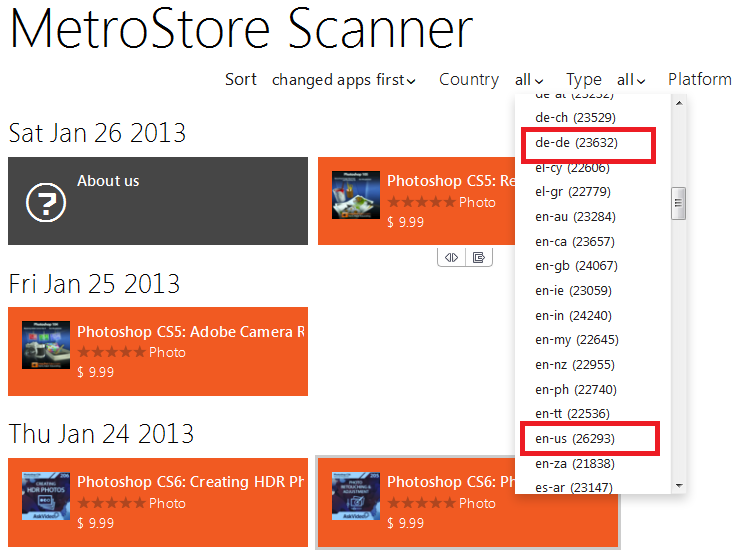Click the copy icon under Photoshop CS5 tile
The height and width of the screenshot is (560, 743).
(x=479, y=257)
